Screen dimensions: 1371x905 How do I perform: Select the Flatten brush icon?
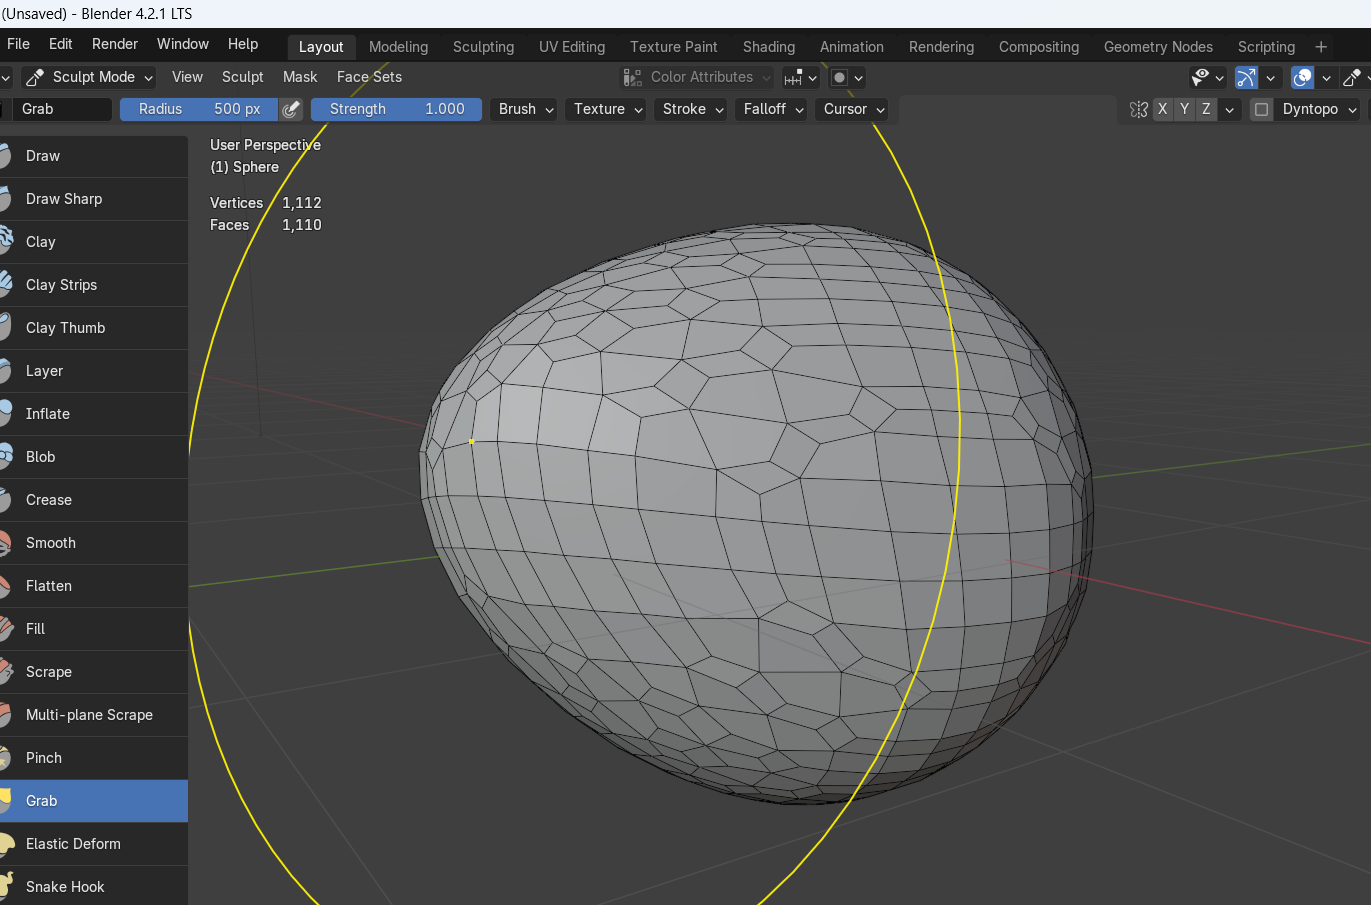pos(5,586)
